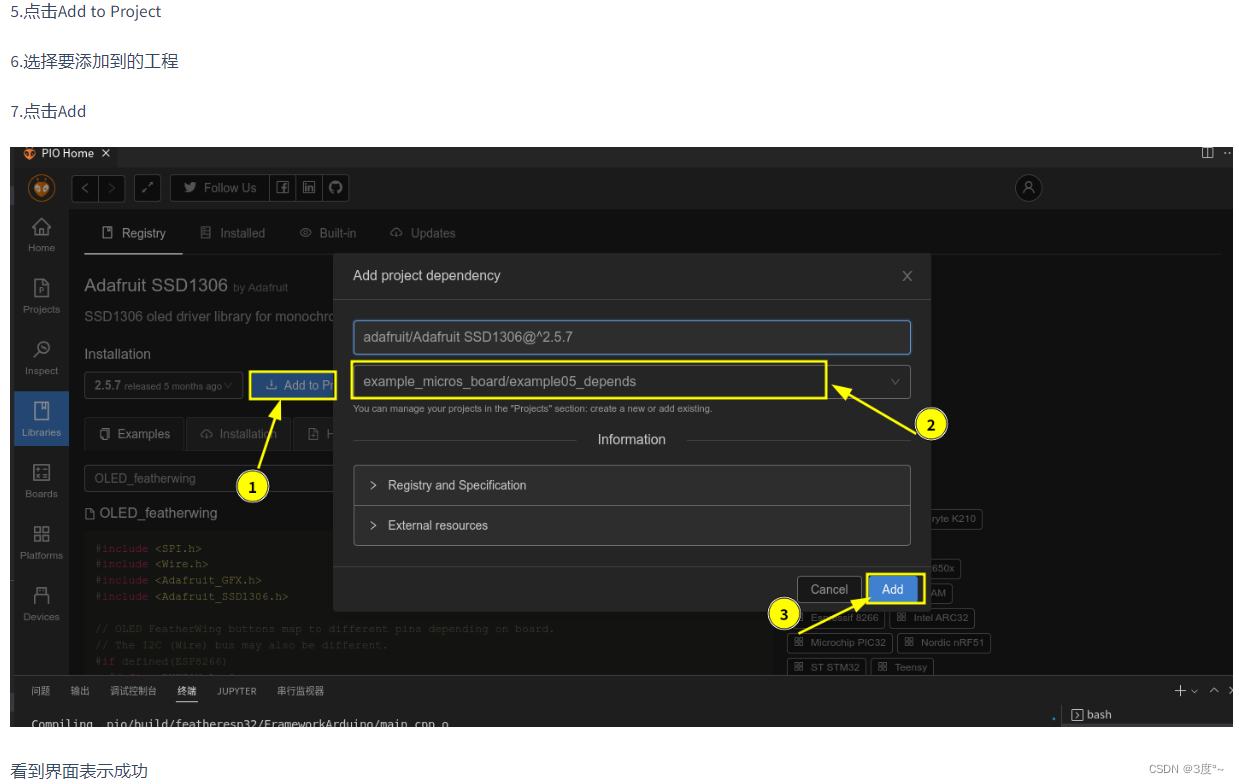Switch to the 串行监视器 panel tab
This screenshot has width=1239, height=784.
click(x=300, y=691)
